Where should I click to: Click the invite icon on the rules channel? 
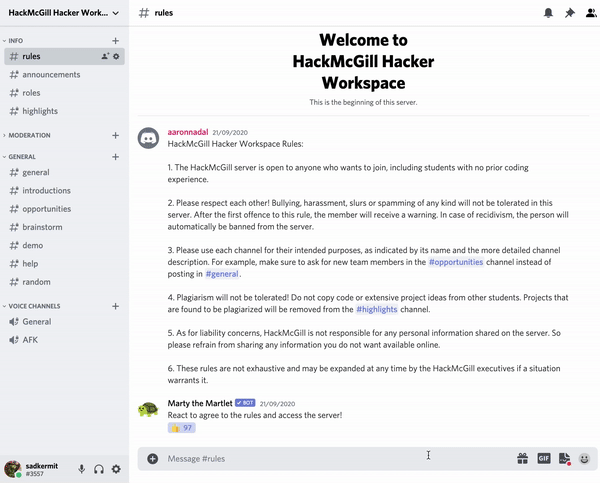105,57
